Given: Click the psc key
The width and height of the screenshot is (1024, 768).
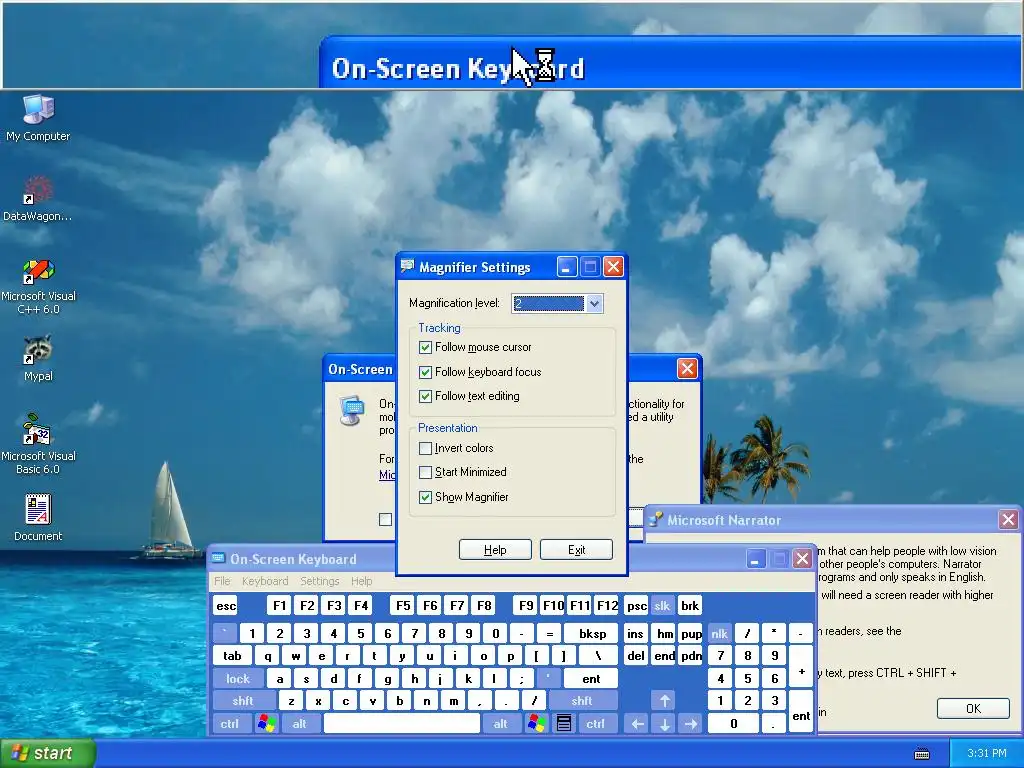Looking at the screenshot, I should pyautogui.click(x=636, y=606).
